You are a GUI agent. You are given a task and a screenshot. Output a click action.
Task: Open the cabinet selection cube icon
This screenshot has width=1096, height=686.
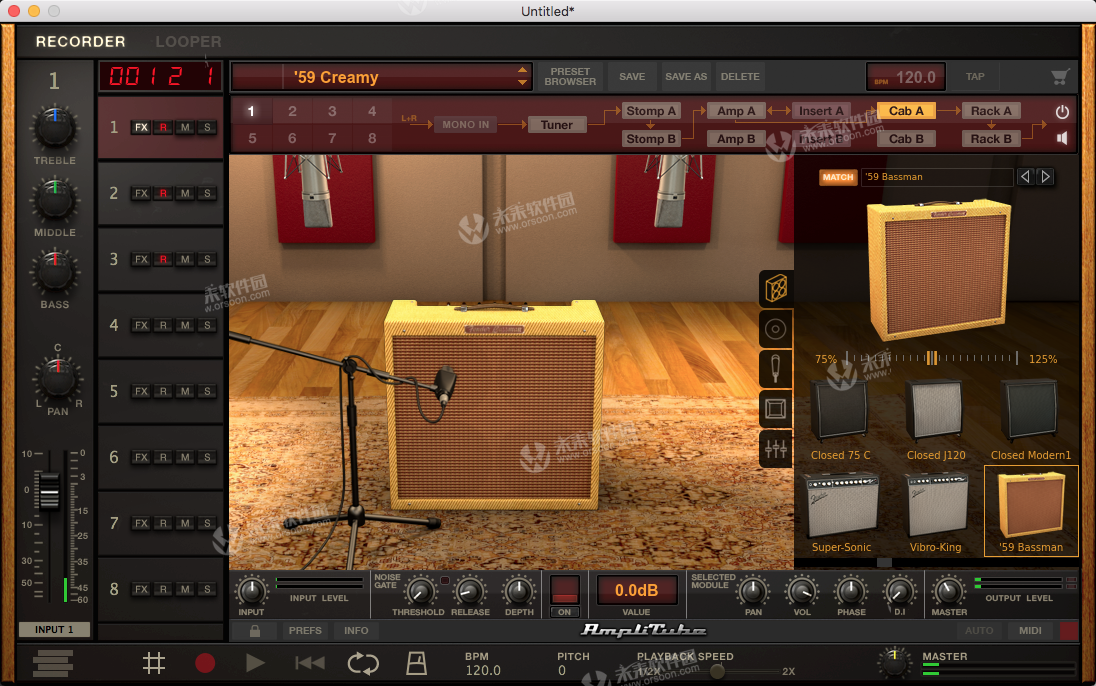pyautogui.click(x=776, y=288)
